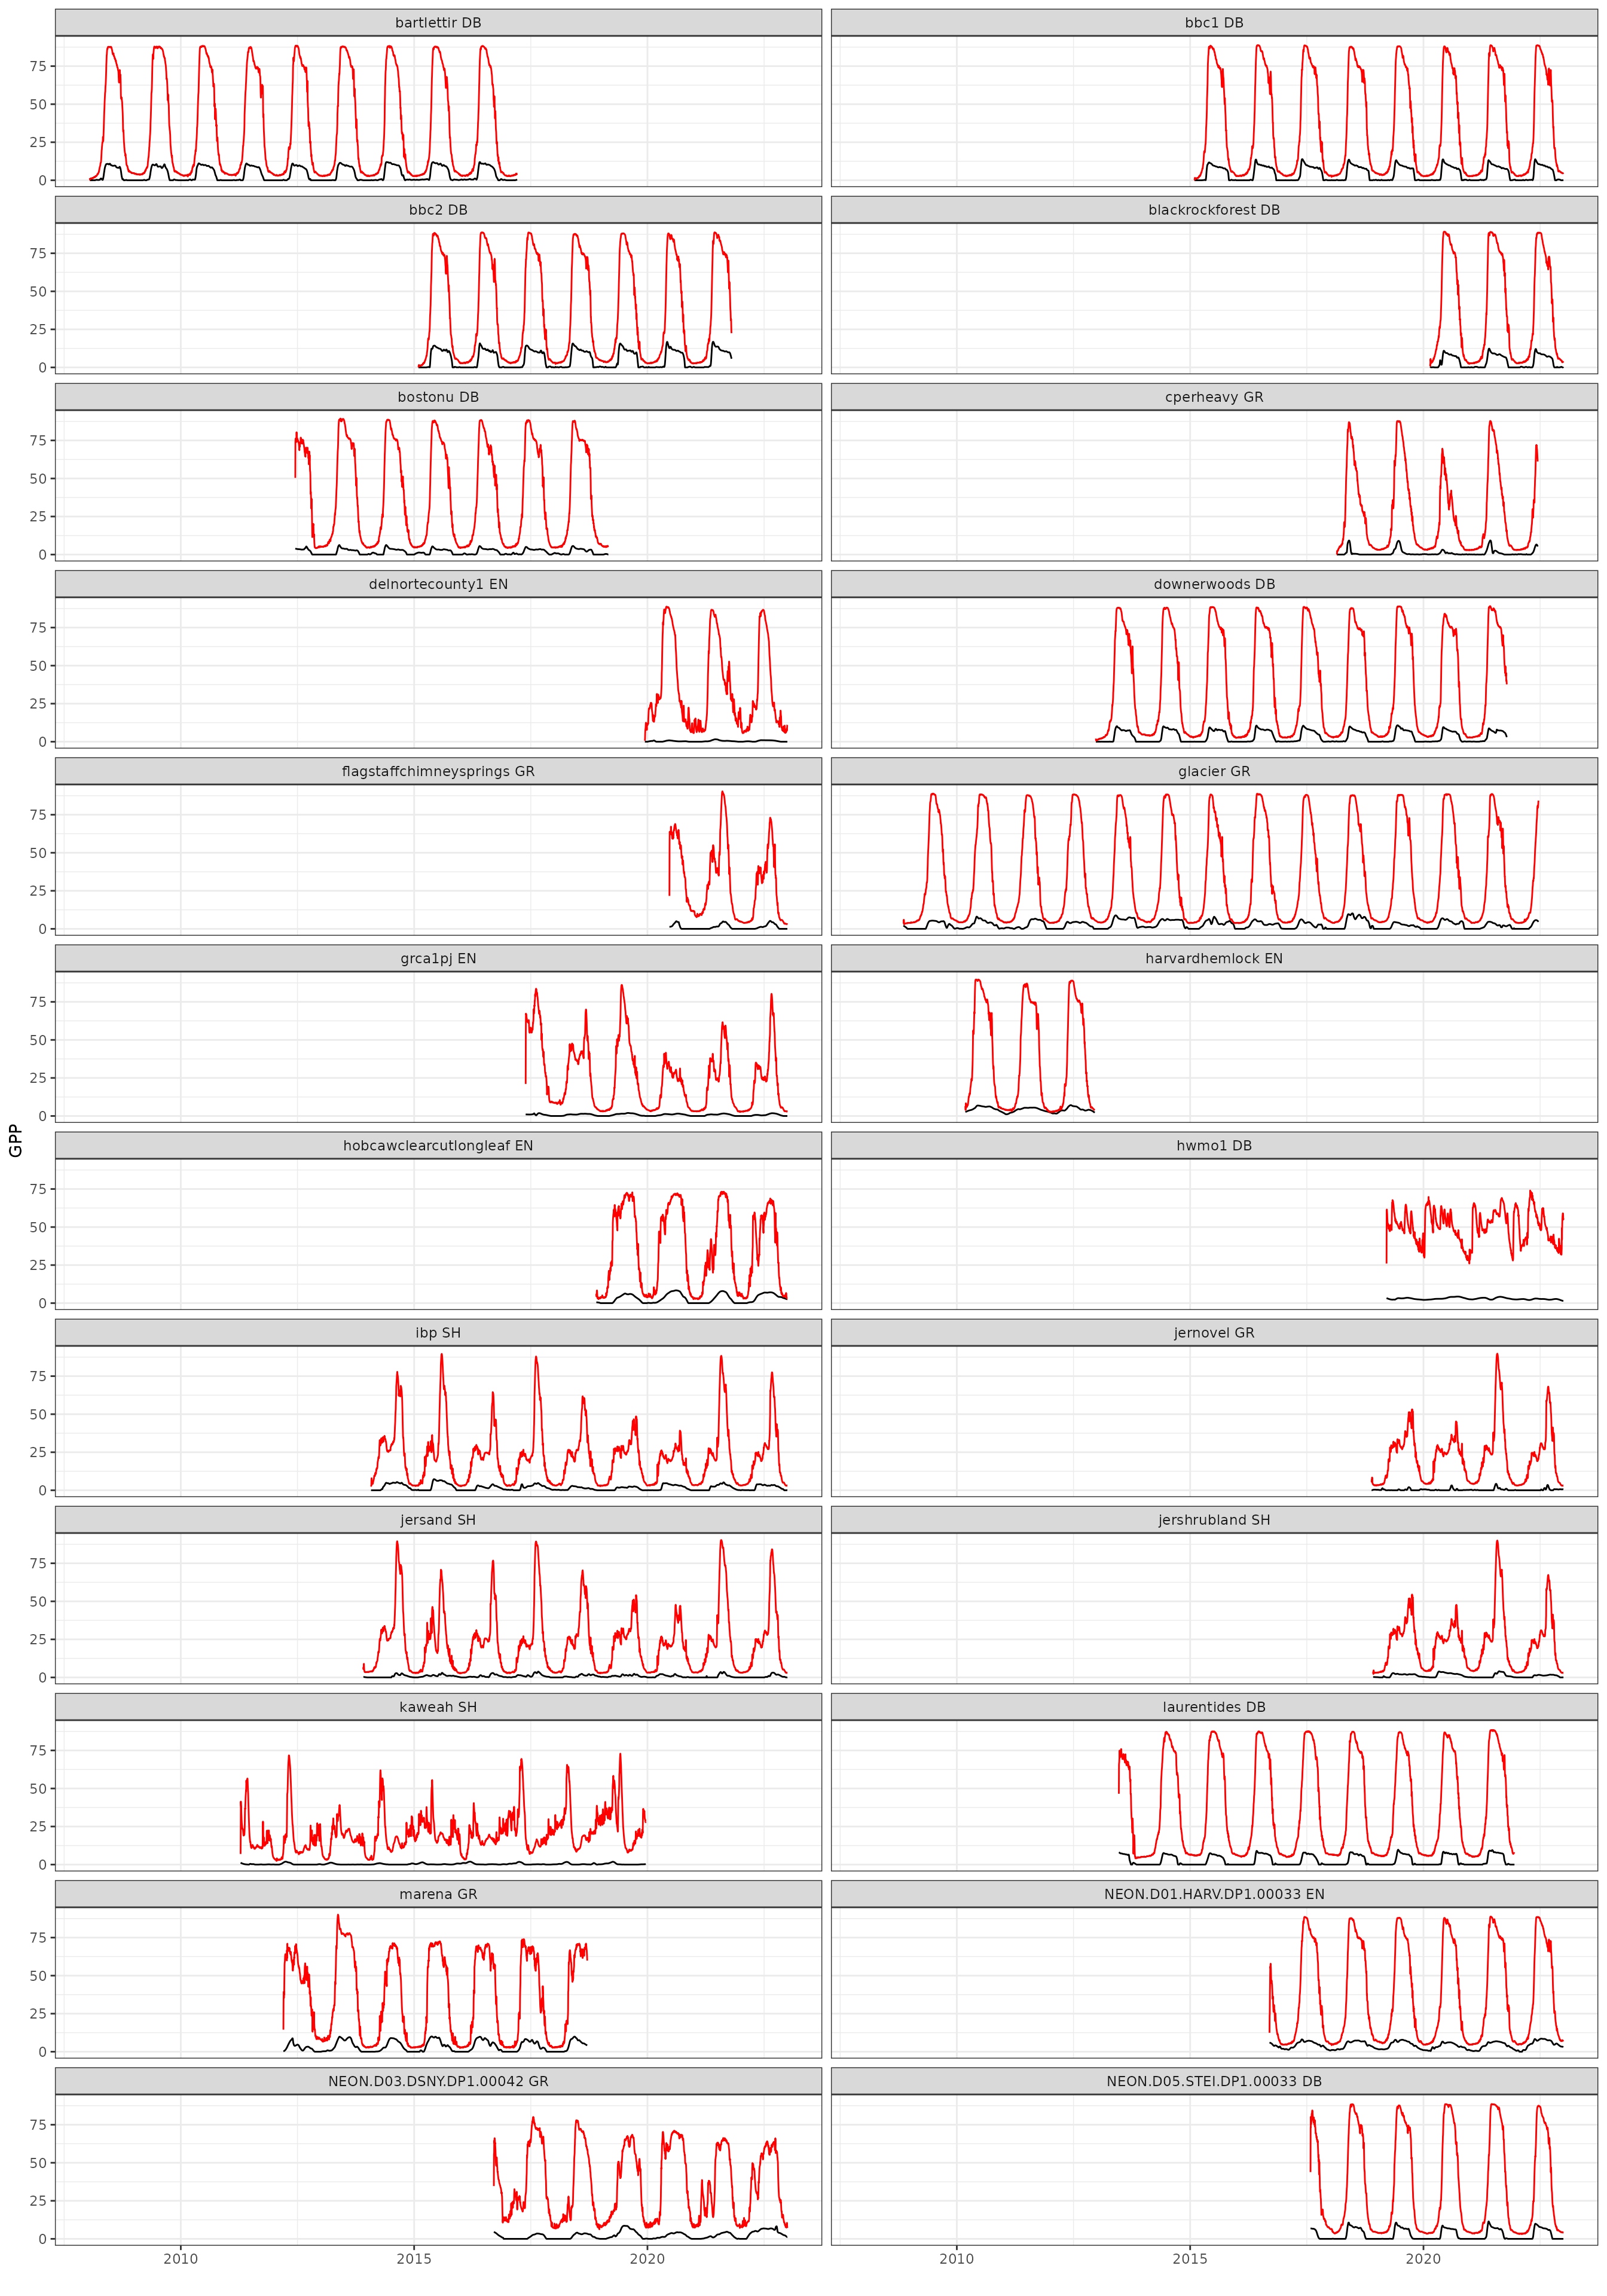Click the laurentides DB panel title
This screenshot has height=2296, width=1607.
(1213, 1706)
